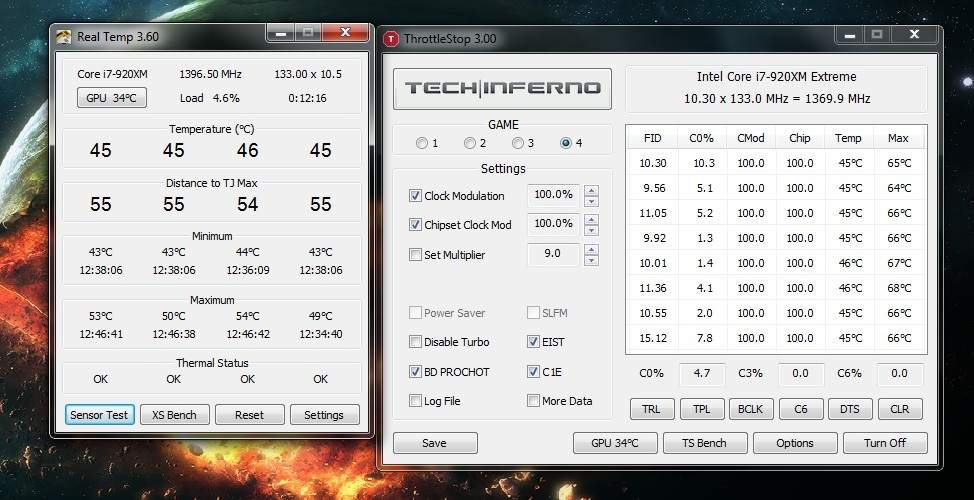This screenshot has height=500, width=974.
Task: Click the Load 4.6% reading
Action: point(210,98)
